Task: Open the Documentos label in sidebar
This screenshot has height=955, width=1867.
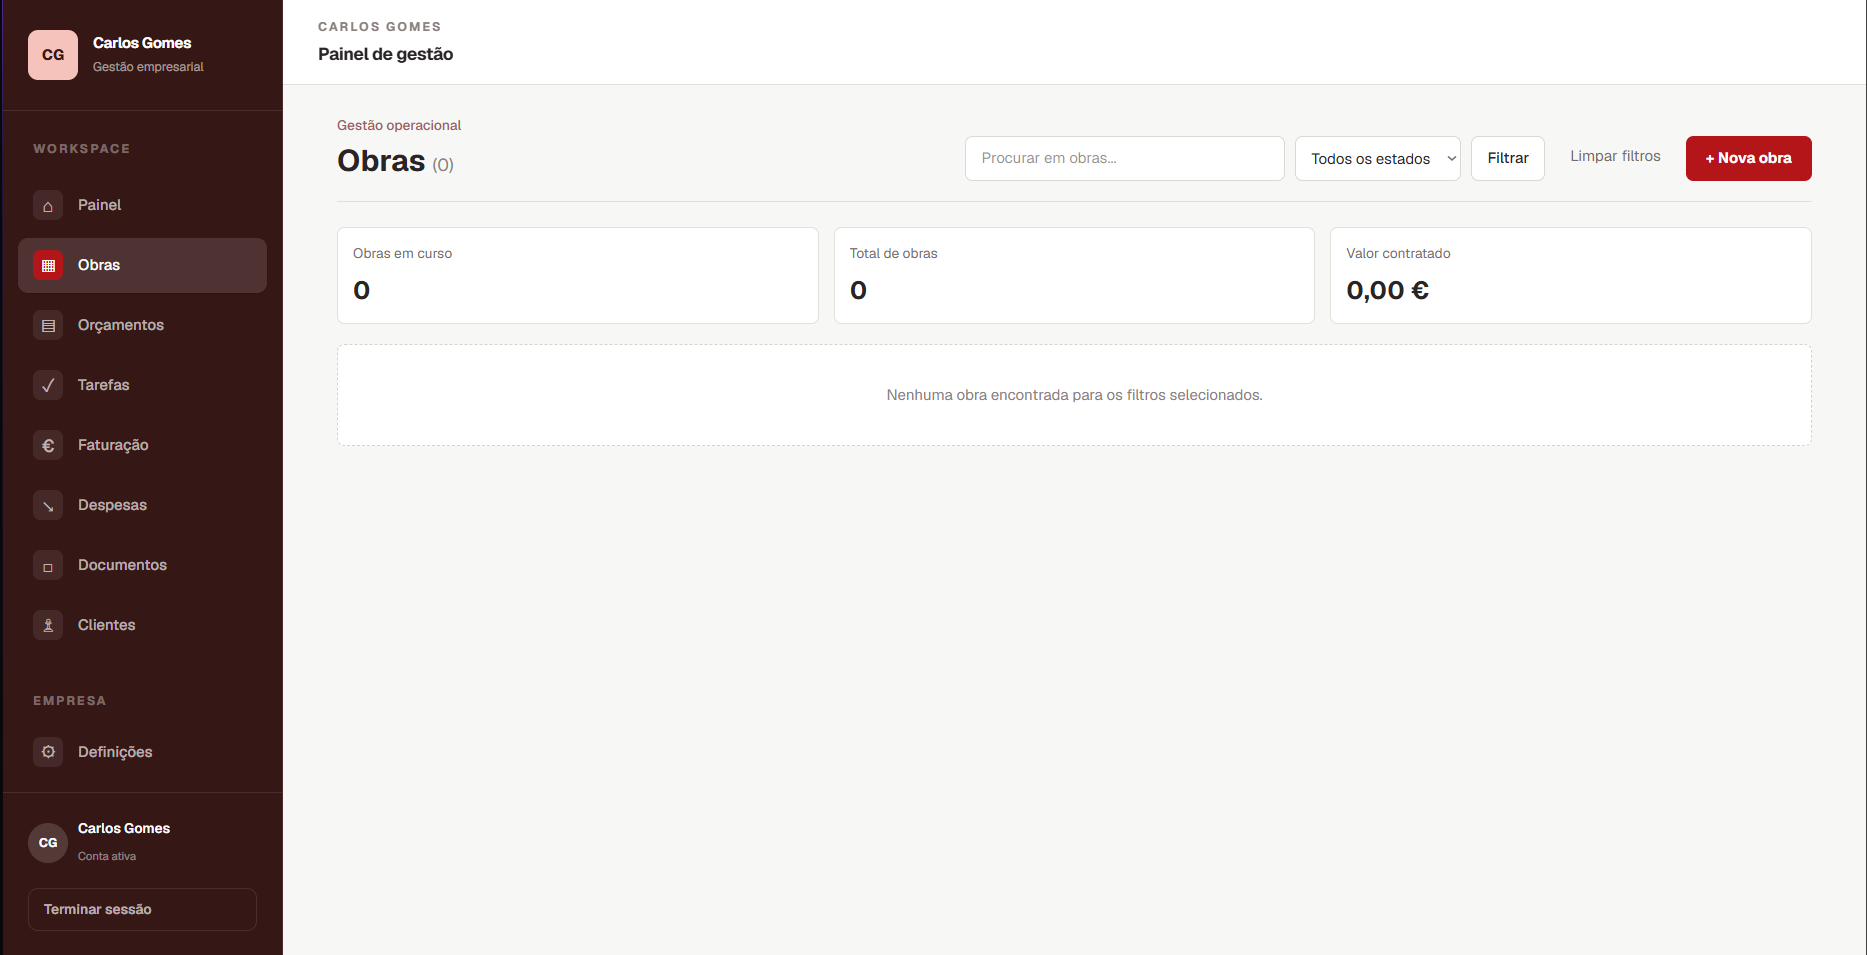Action: (122, 565)
